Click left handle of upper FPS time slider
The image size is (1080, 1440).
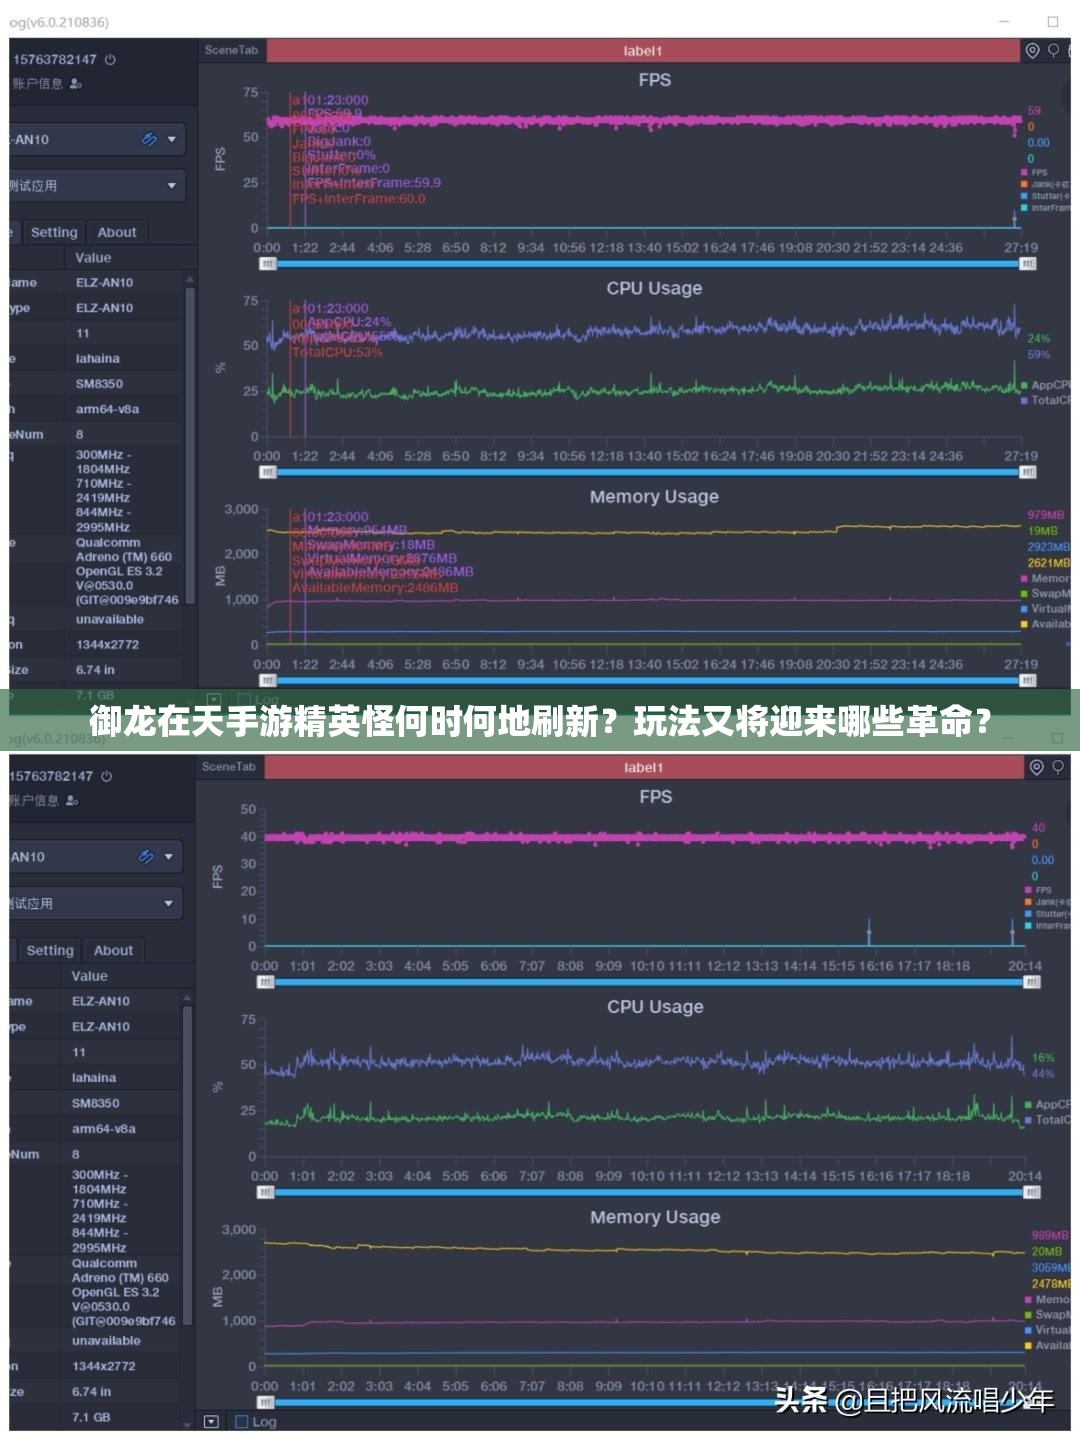point(267,264)
